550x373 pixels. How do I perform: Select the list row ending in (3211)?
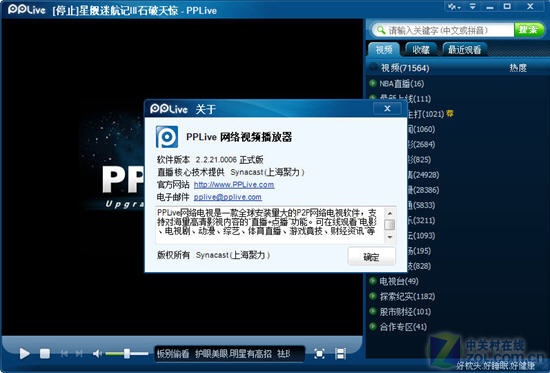pyautogui.click(x=421, y=220)
